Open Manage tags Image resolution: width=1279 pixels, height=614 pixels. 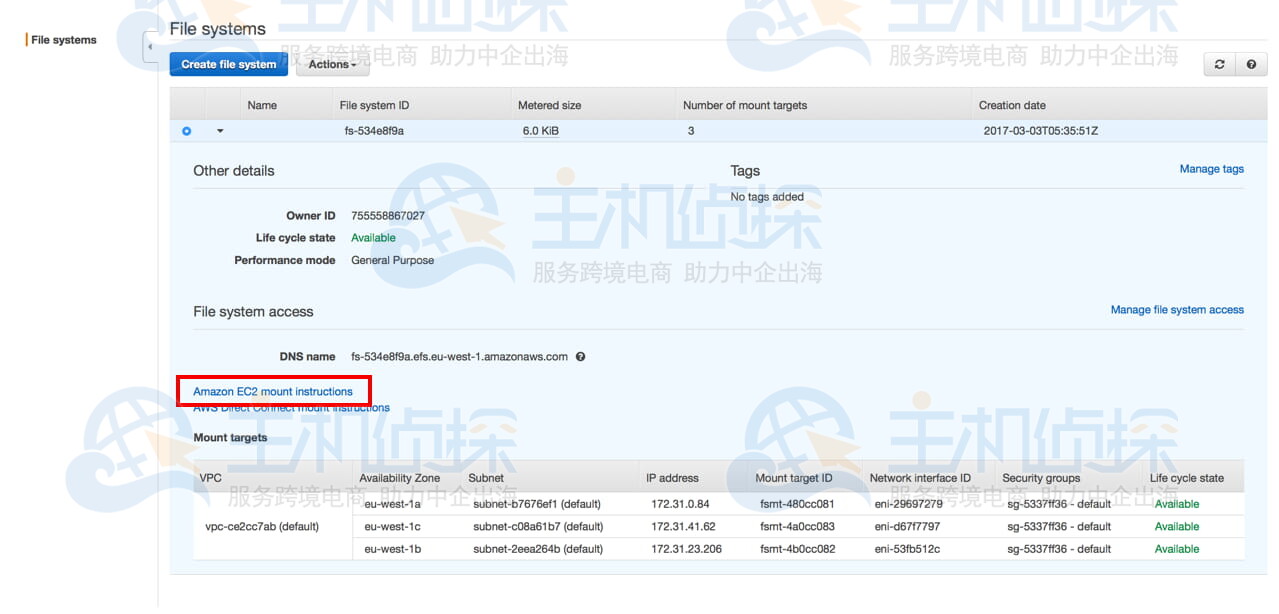[x=1211, y=168]
